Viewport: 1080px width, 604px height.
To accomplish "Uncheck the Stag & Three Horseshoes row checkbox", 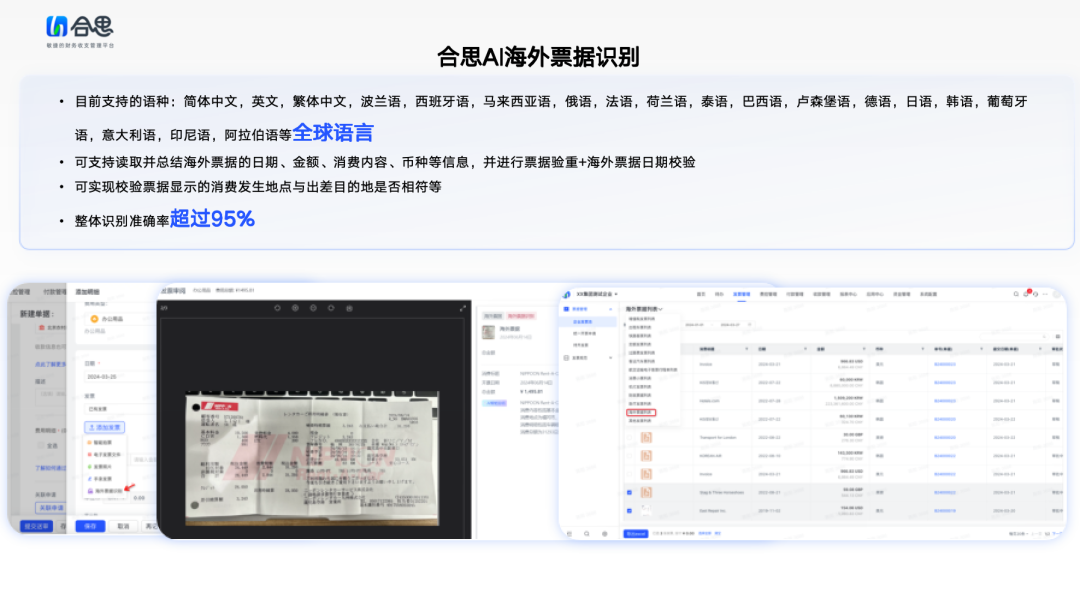I will pyautogui.click(x=630, y=492).
